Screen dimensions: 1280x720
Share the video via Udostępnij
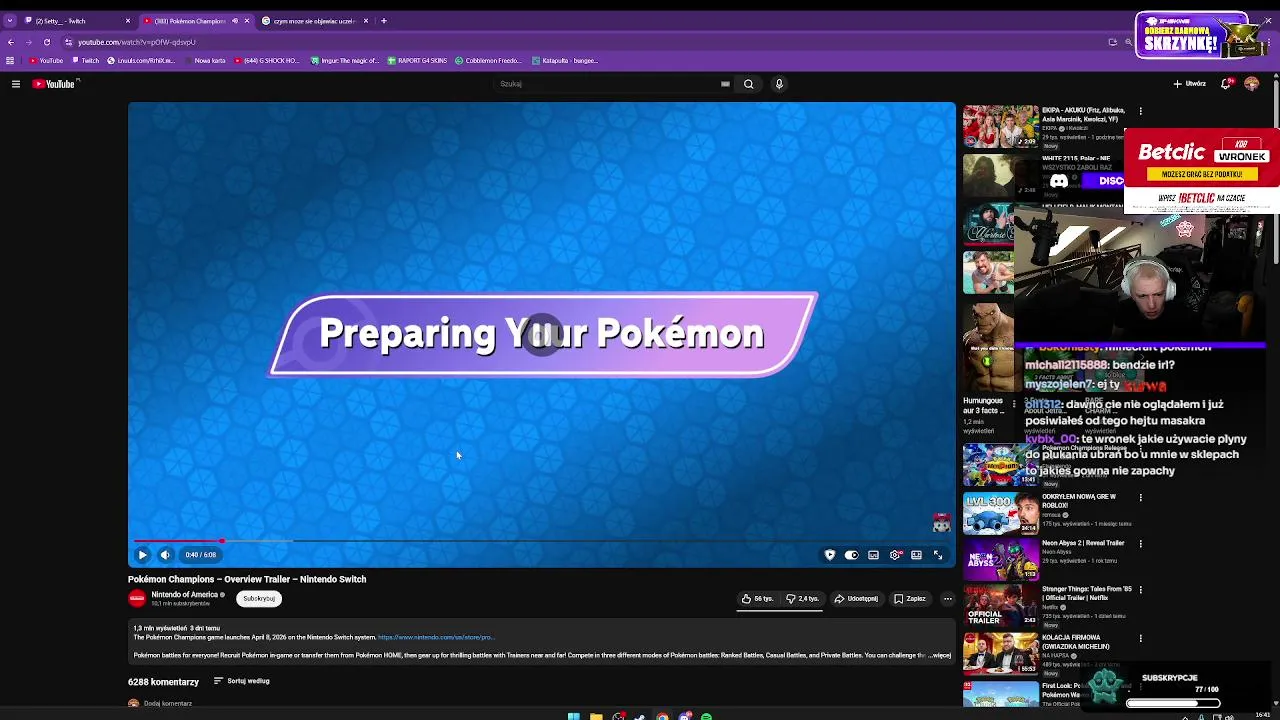click(x=856, y=599)
